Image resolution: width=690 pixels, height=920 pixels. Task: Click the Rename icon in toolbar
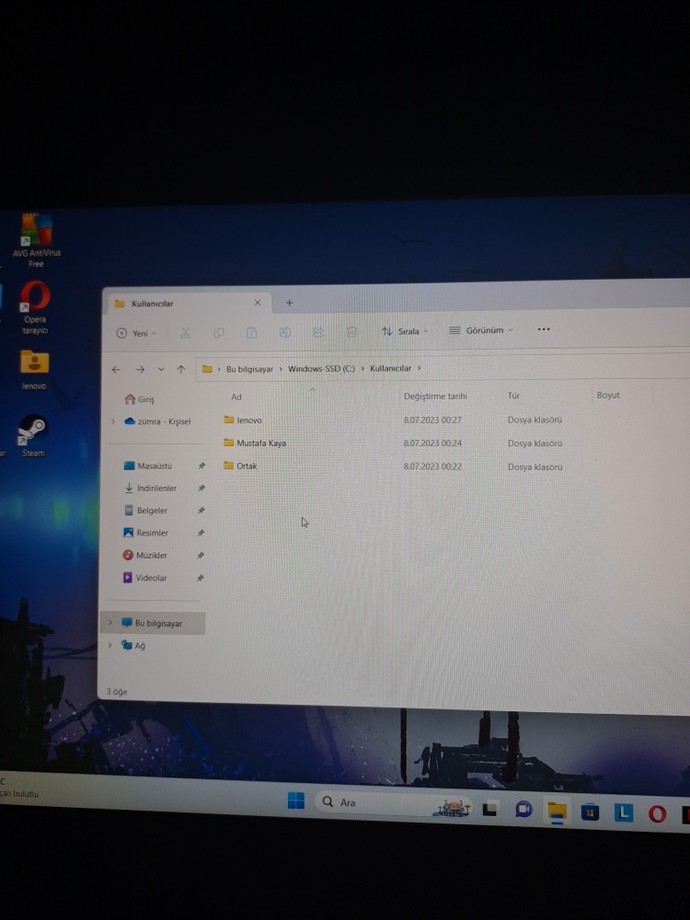tap(285, 333)
